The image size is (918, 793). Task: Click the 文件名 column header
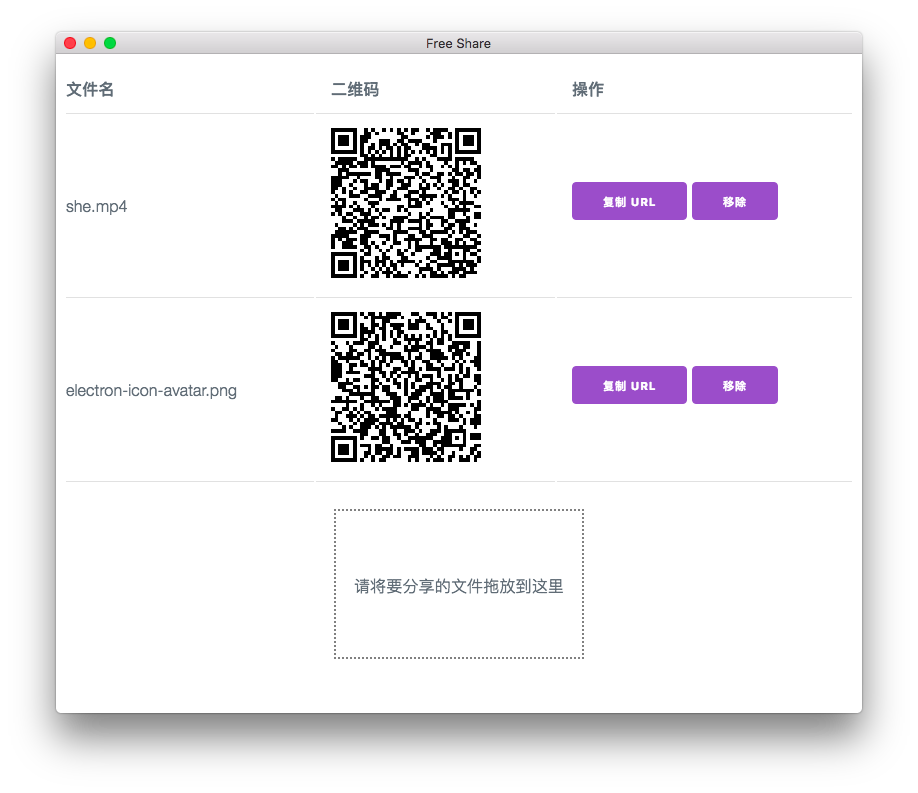90,89
